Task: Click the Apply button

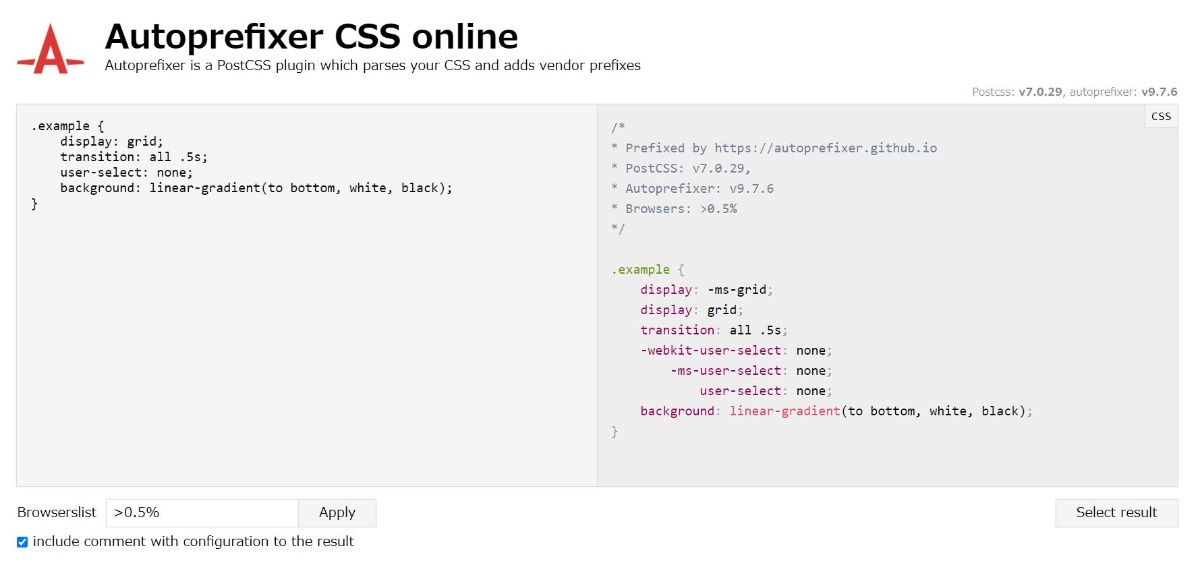Action: (x=337, y=512)
